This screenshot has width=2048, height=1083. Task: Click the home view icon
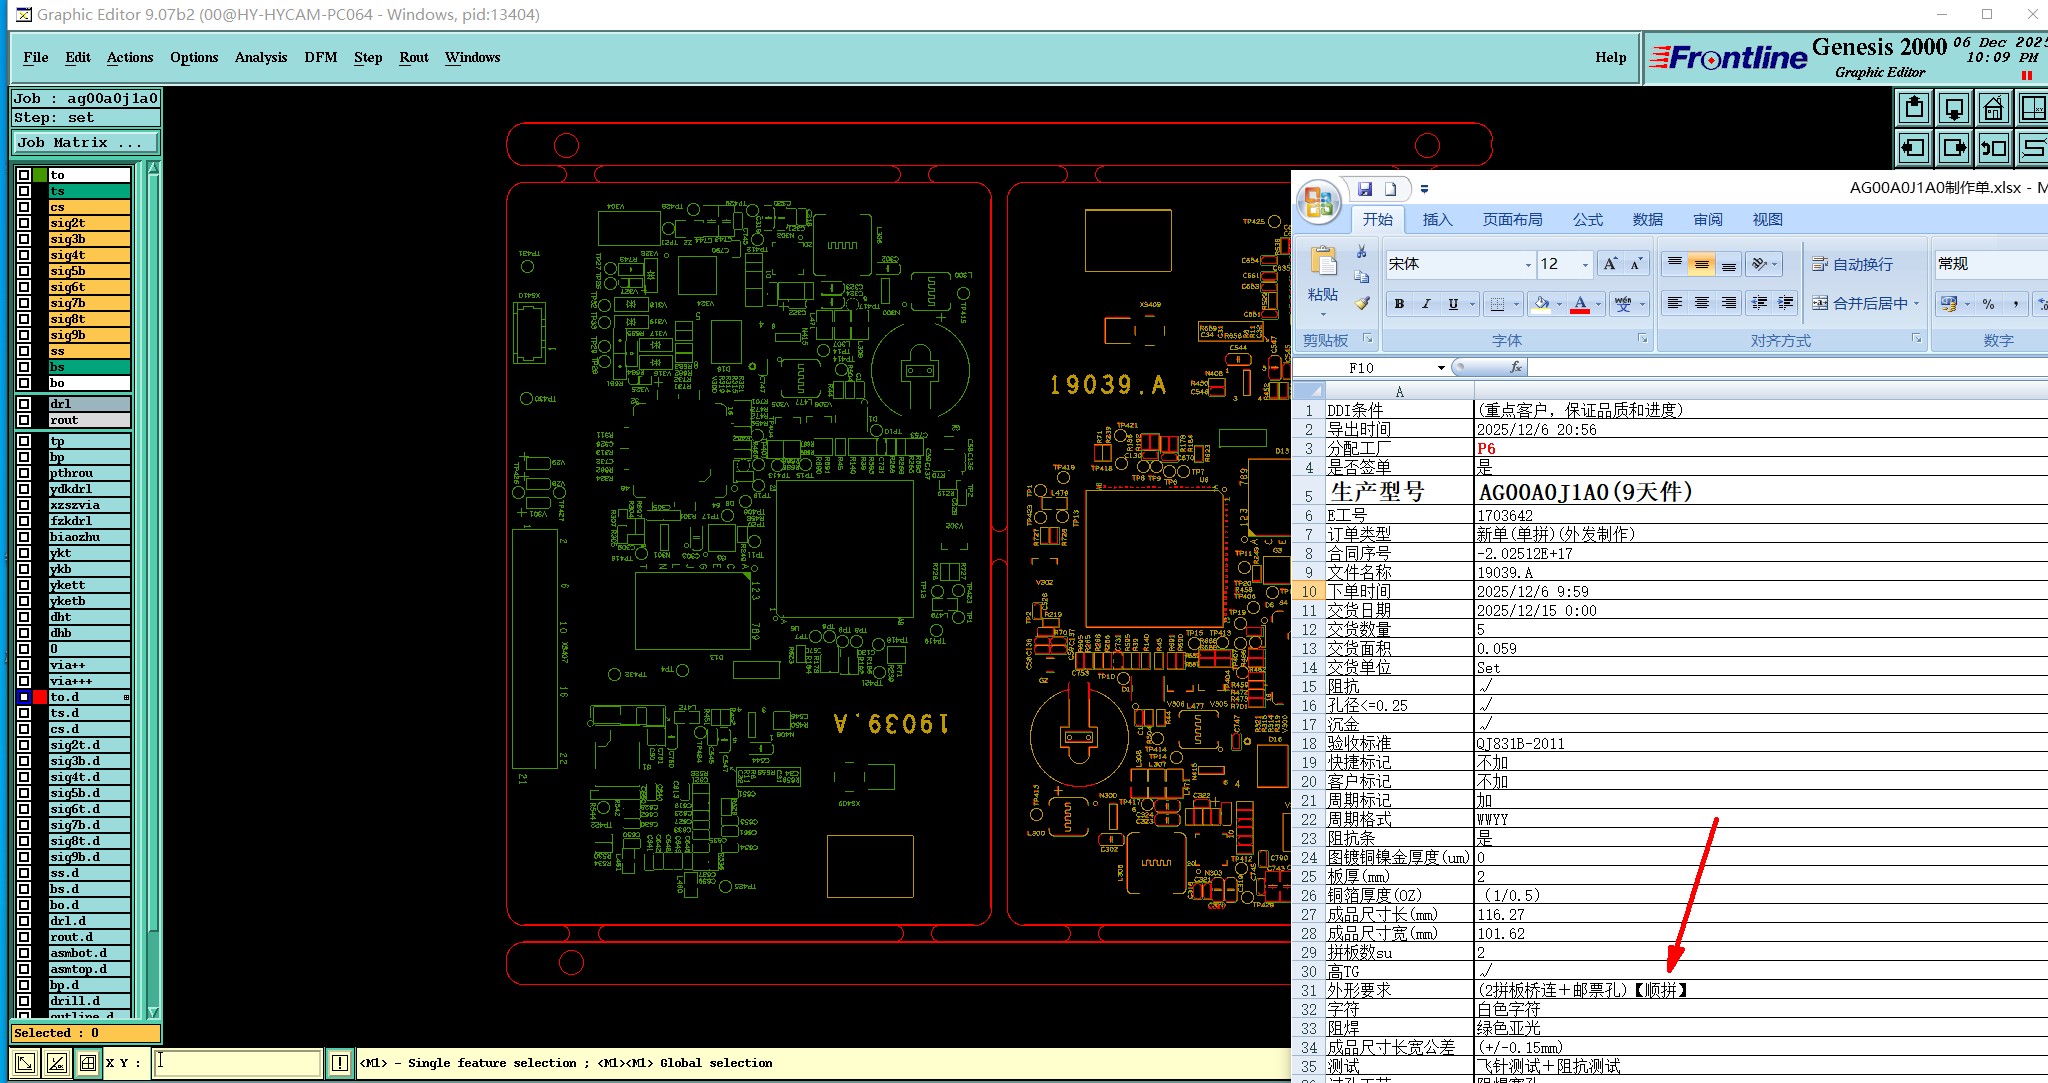1993,108
